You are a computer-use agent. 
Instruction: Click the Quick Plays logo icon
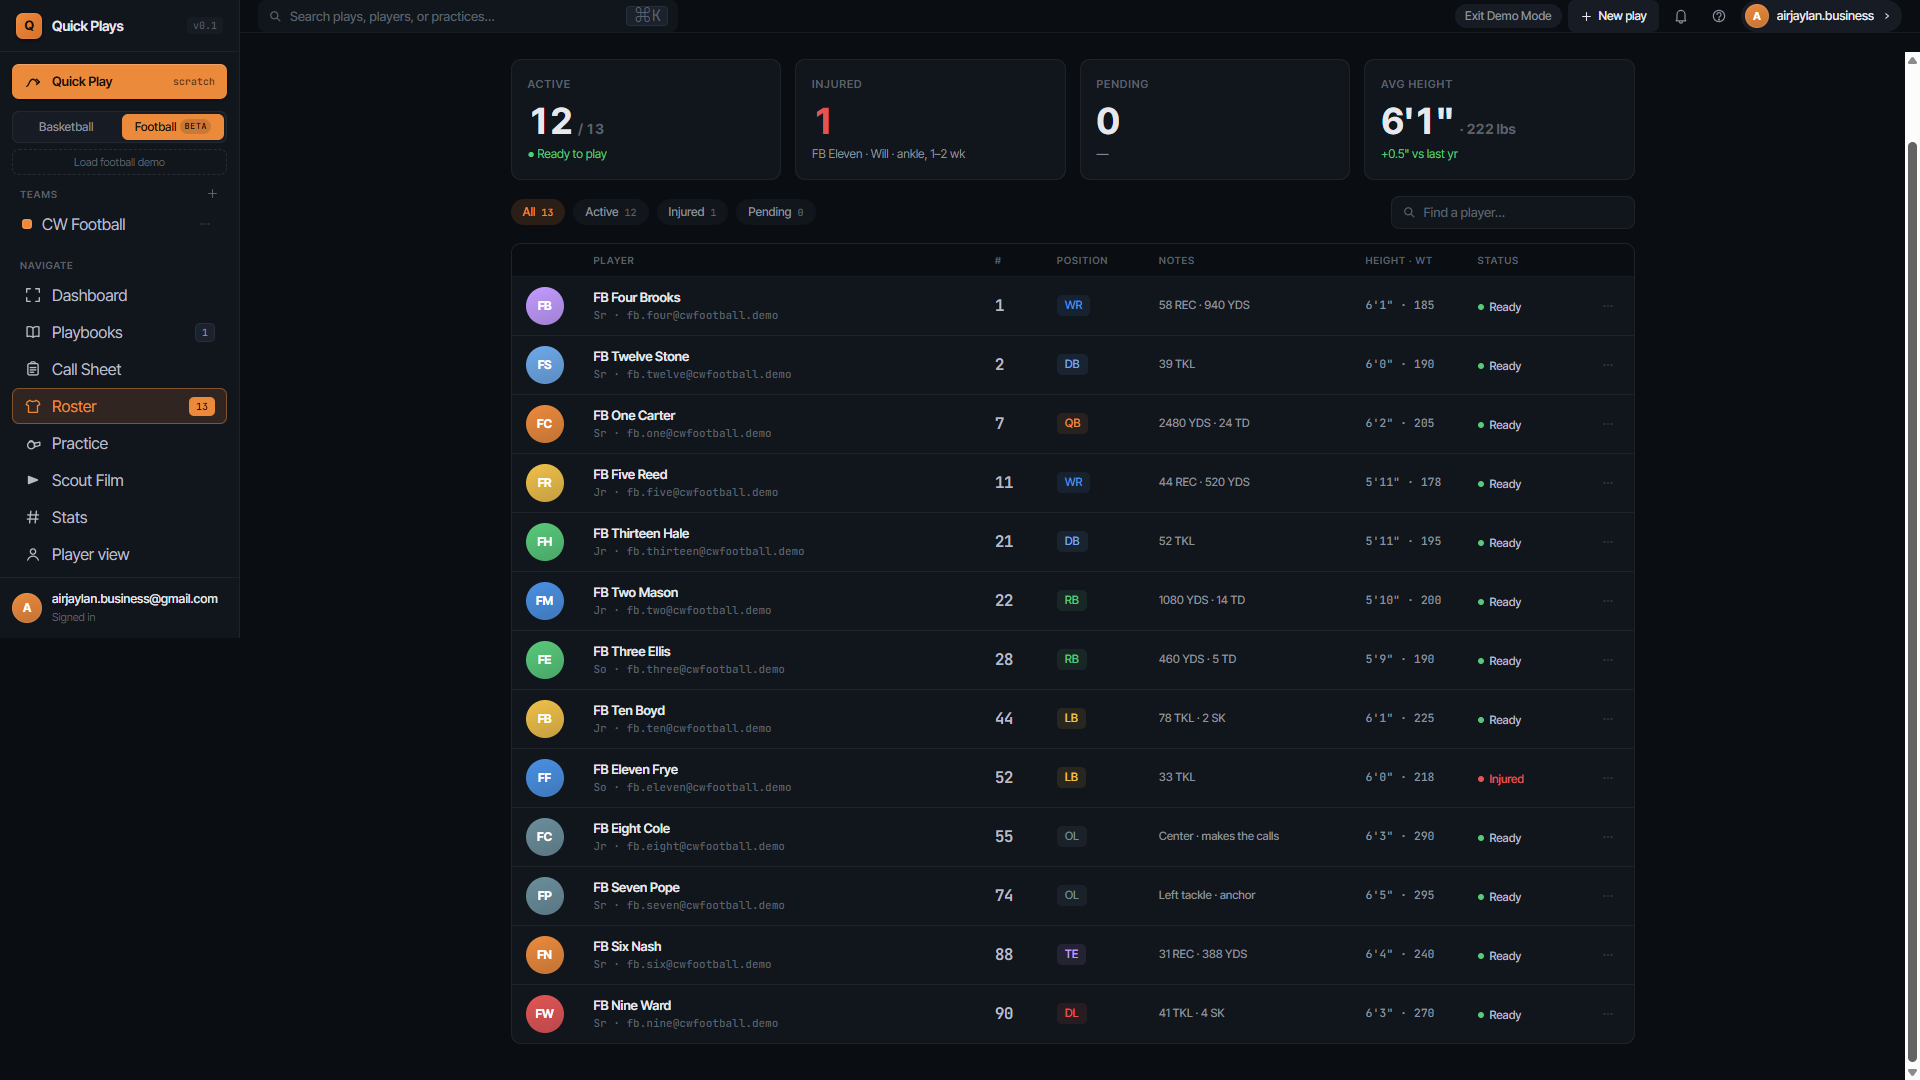[29, 26]
